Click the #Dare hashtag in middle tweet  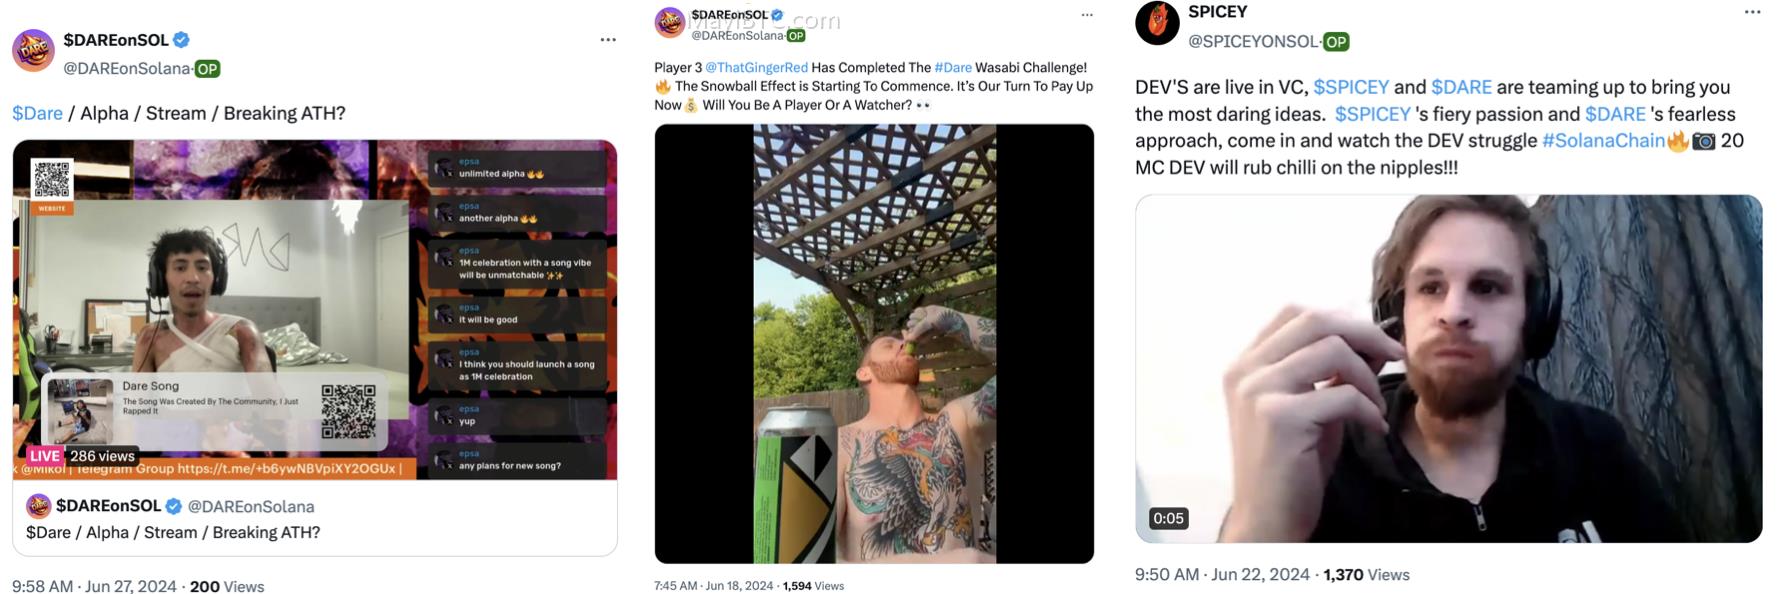tap(953, 67)
